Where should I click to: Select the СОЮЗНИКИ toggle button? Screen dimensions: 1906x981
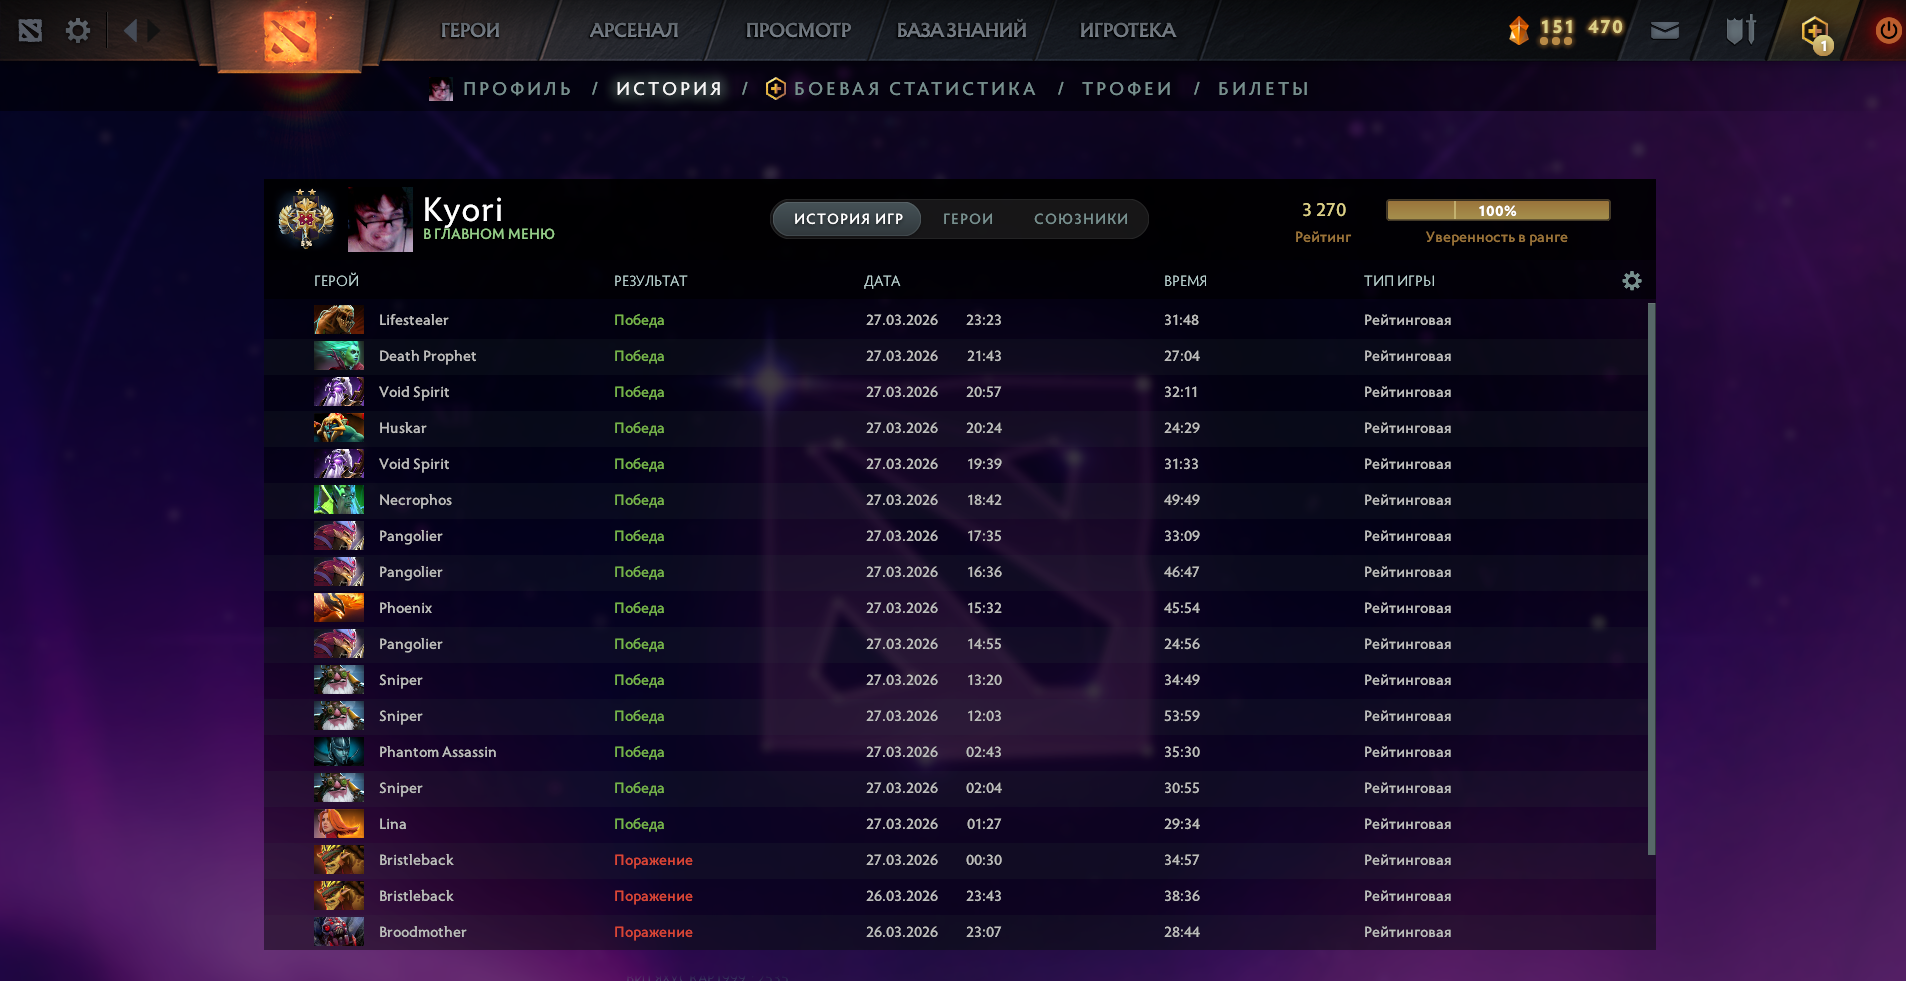coord(1081,219)
